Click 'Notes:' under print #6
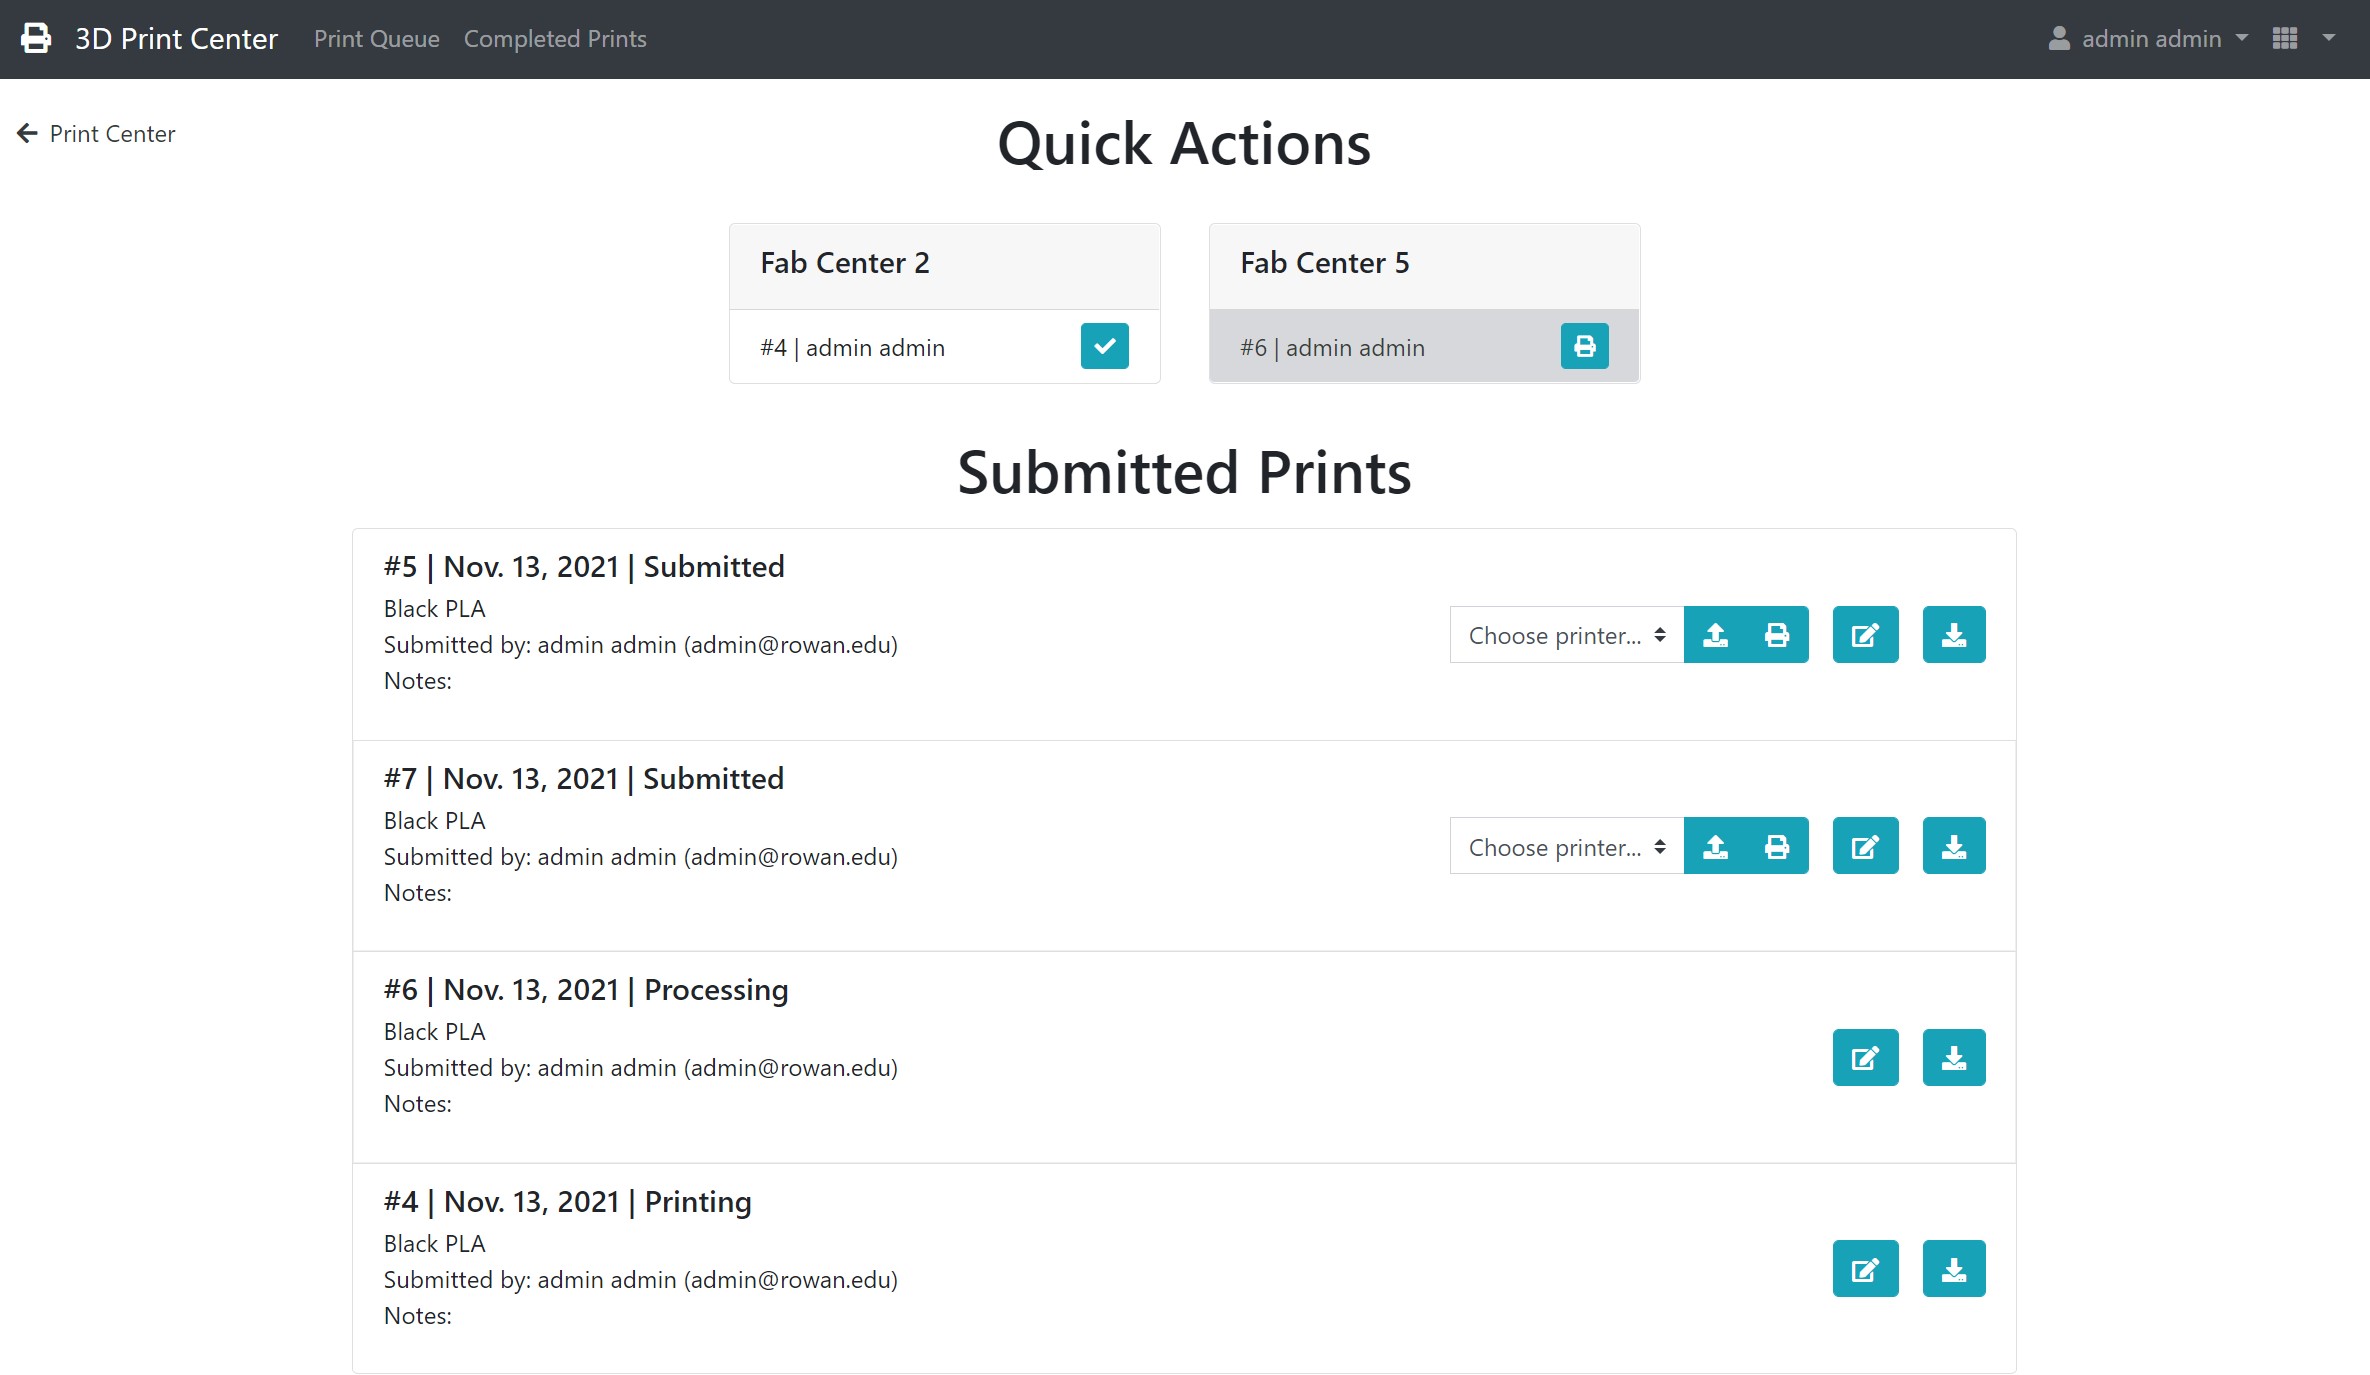 (x=418, y=1104)
